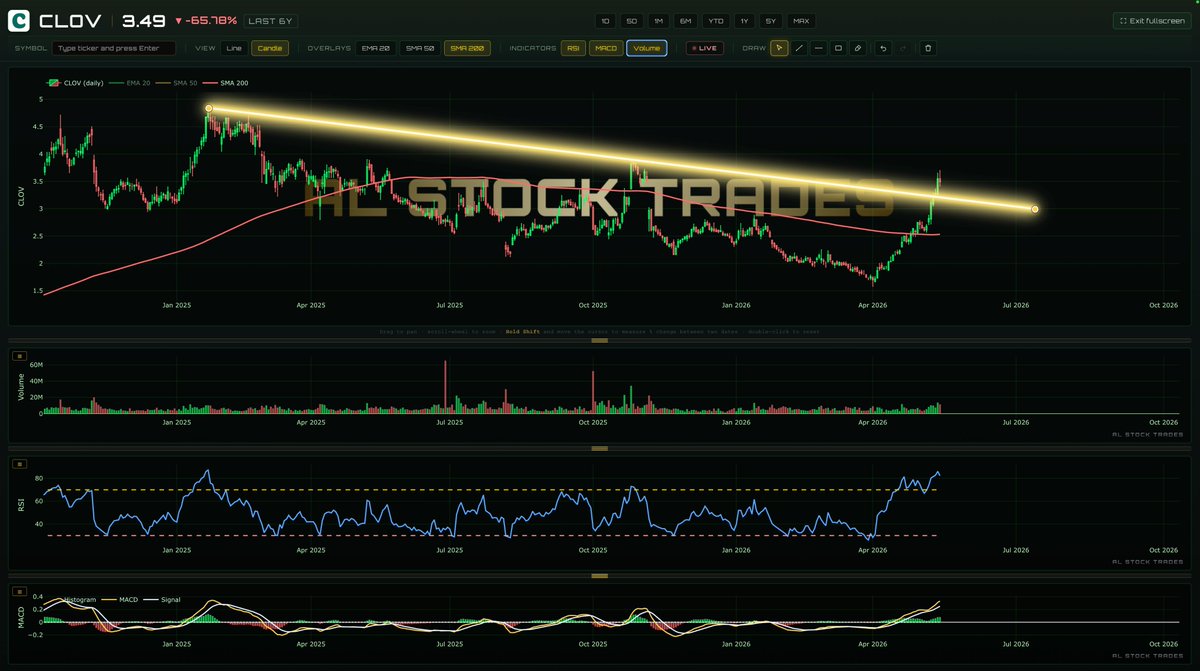Click the trendline start handle near 4.8
Image resolution: width=1200 pixels, height=671 pixels.
(x=208, y=108)
